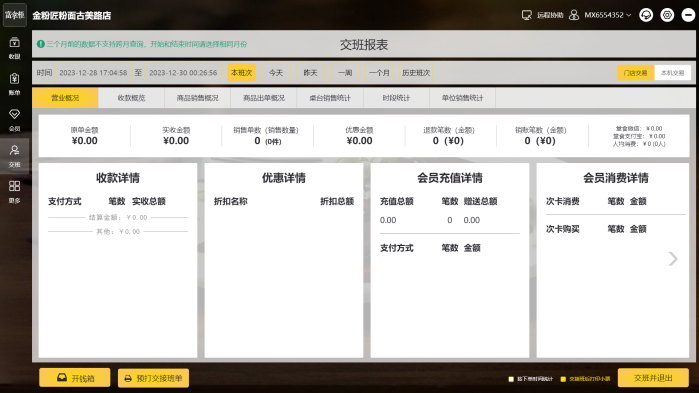Click the 优惠金额 ¥0.00 value
Image resolution: width=699 pixels, height=393 pixels.
pyautogui.click(x=359, y=141)
